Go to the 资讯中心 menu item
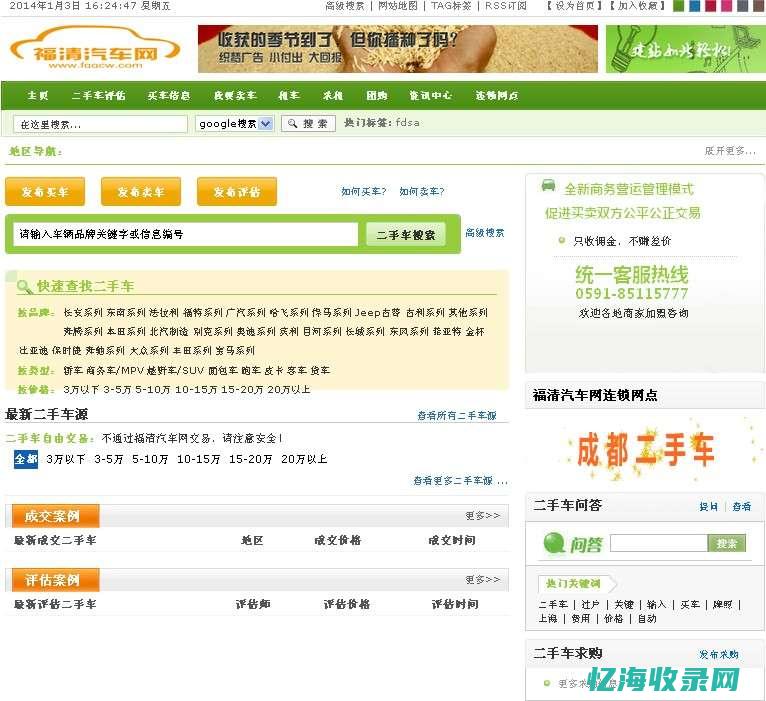The width and height of the screenshot is (766, 701). point(430,96)
